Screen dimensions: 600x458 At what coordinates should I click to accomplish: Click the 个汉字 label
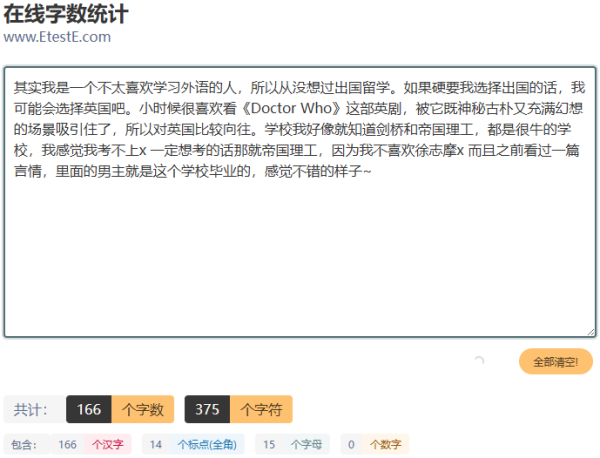pos(108,444)
